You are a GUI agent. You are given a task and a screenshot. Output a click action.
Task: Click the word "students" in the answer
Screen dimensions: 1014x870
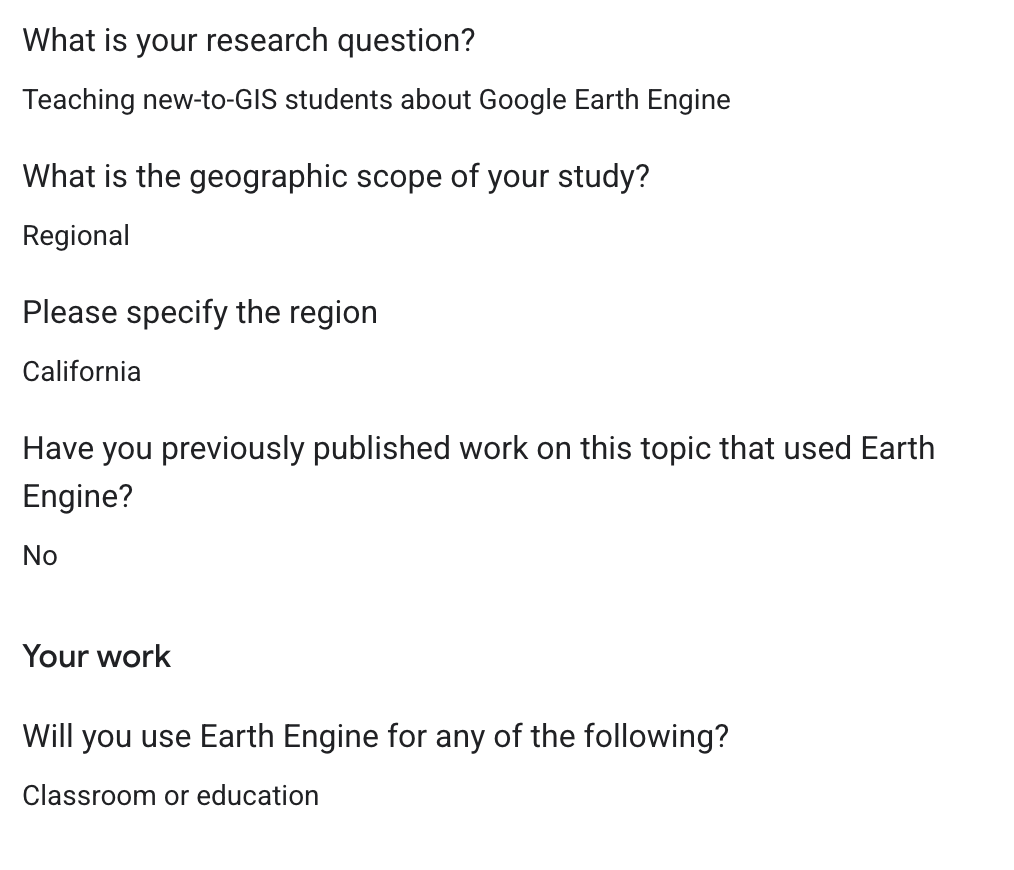338,100
